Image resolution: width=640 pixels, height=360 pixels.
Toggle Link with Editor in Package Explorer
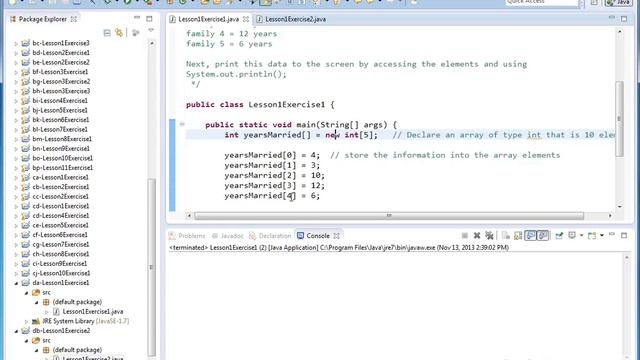[119, 33]
